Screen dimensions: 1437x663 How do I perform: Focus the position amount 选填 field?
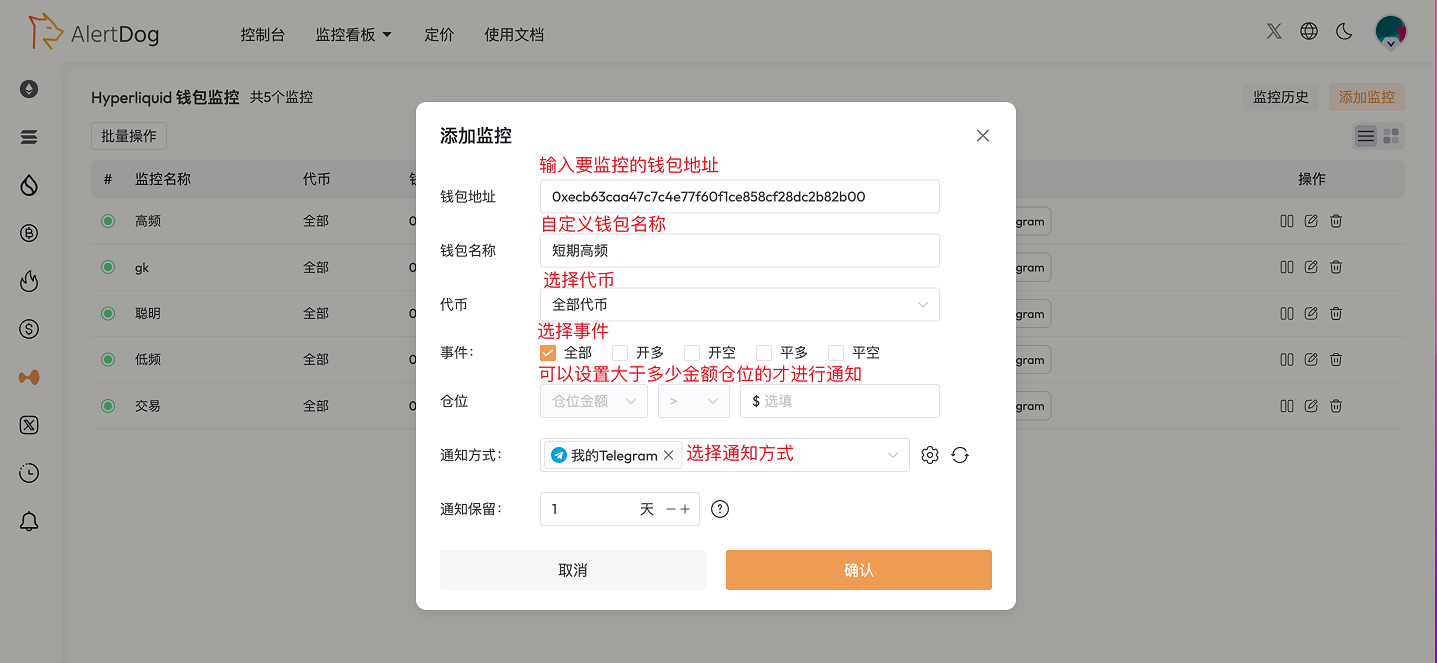click(840, 401)
